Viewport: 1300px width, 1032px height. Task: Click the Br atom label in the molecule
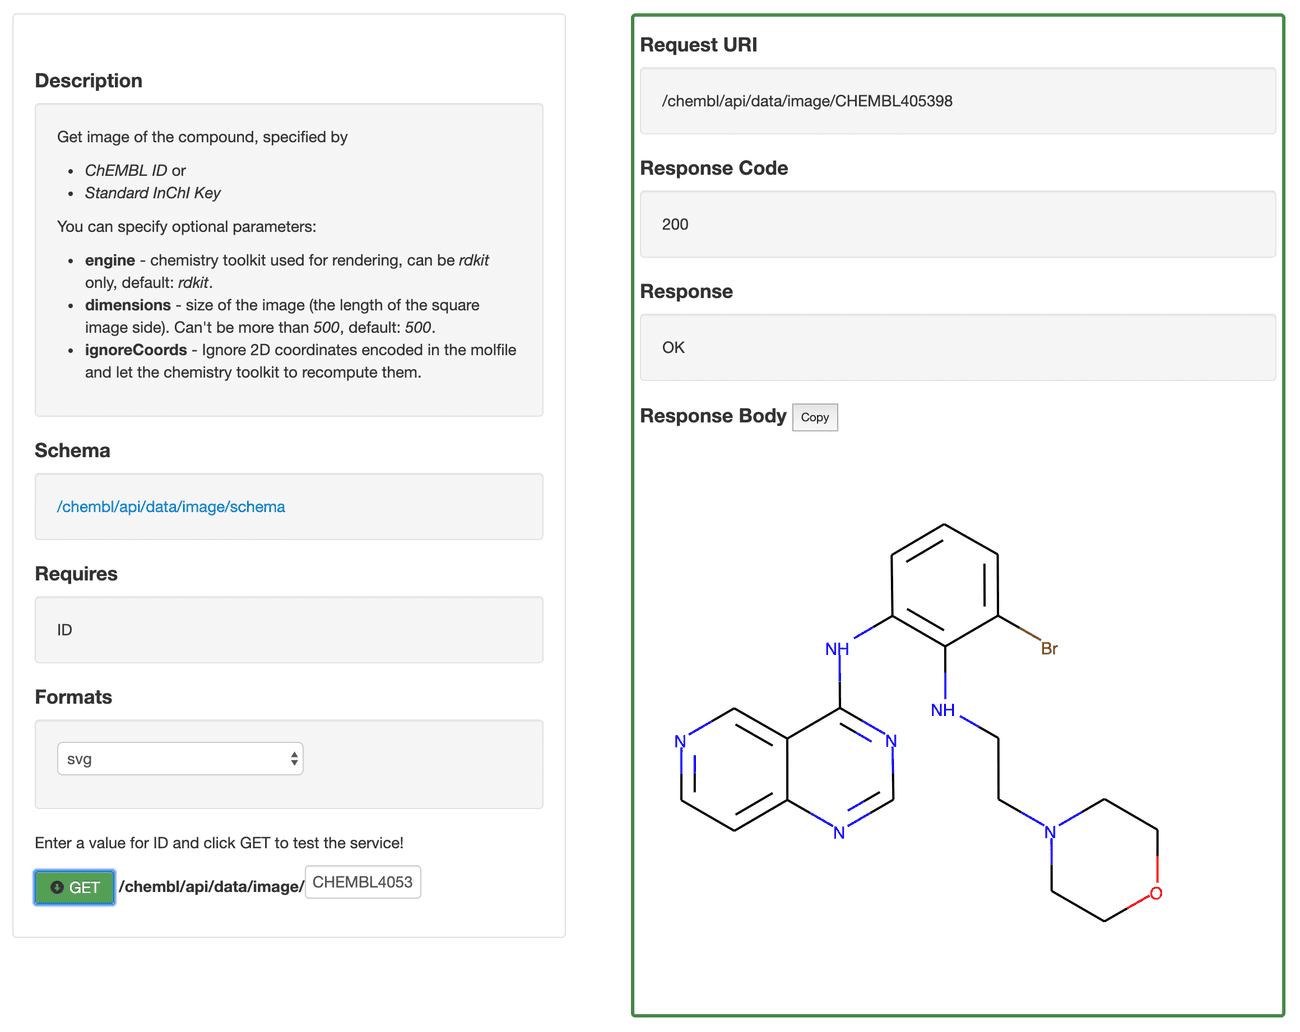click(x=1047, y=648)
